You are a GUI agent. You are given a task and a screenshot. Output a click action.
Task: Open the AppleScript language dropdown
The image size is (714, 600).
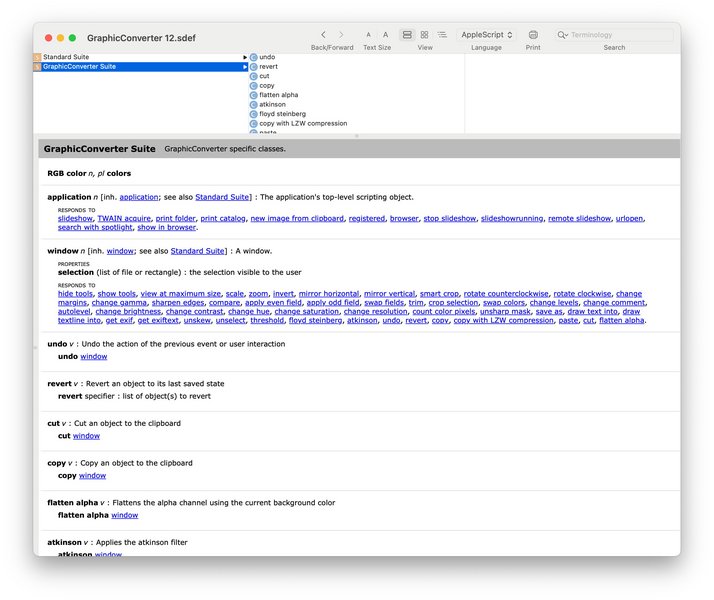coord(486,35)
